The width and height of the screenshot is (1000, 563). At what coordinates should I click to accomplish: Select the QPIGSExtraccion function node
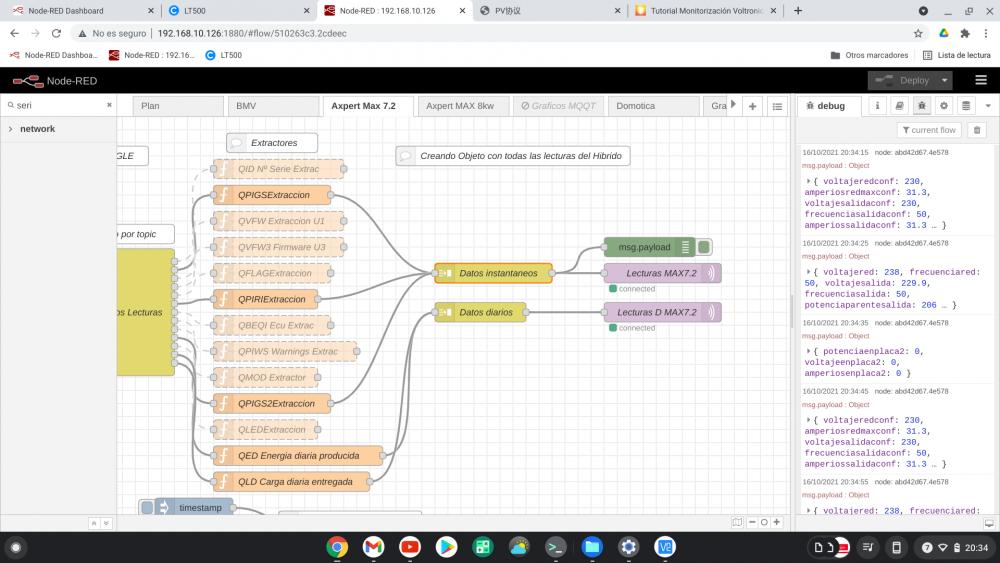pyautogui.click(x=272, y=195)
